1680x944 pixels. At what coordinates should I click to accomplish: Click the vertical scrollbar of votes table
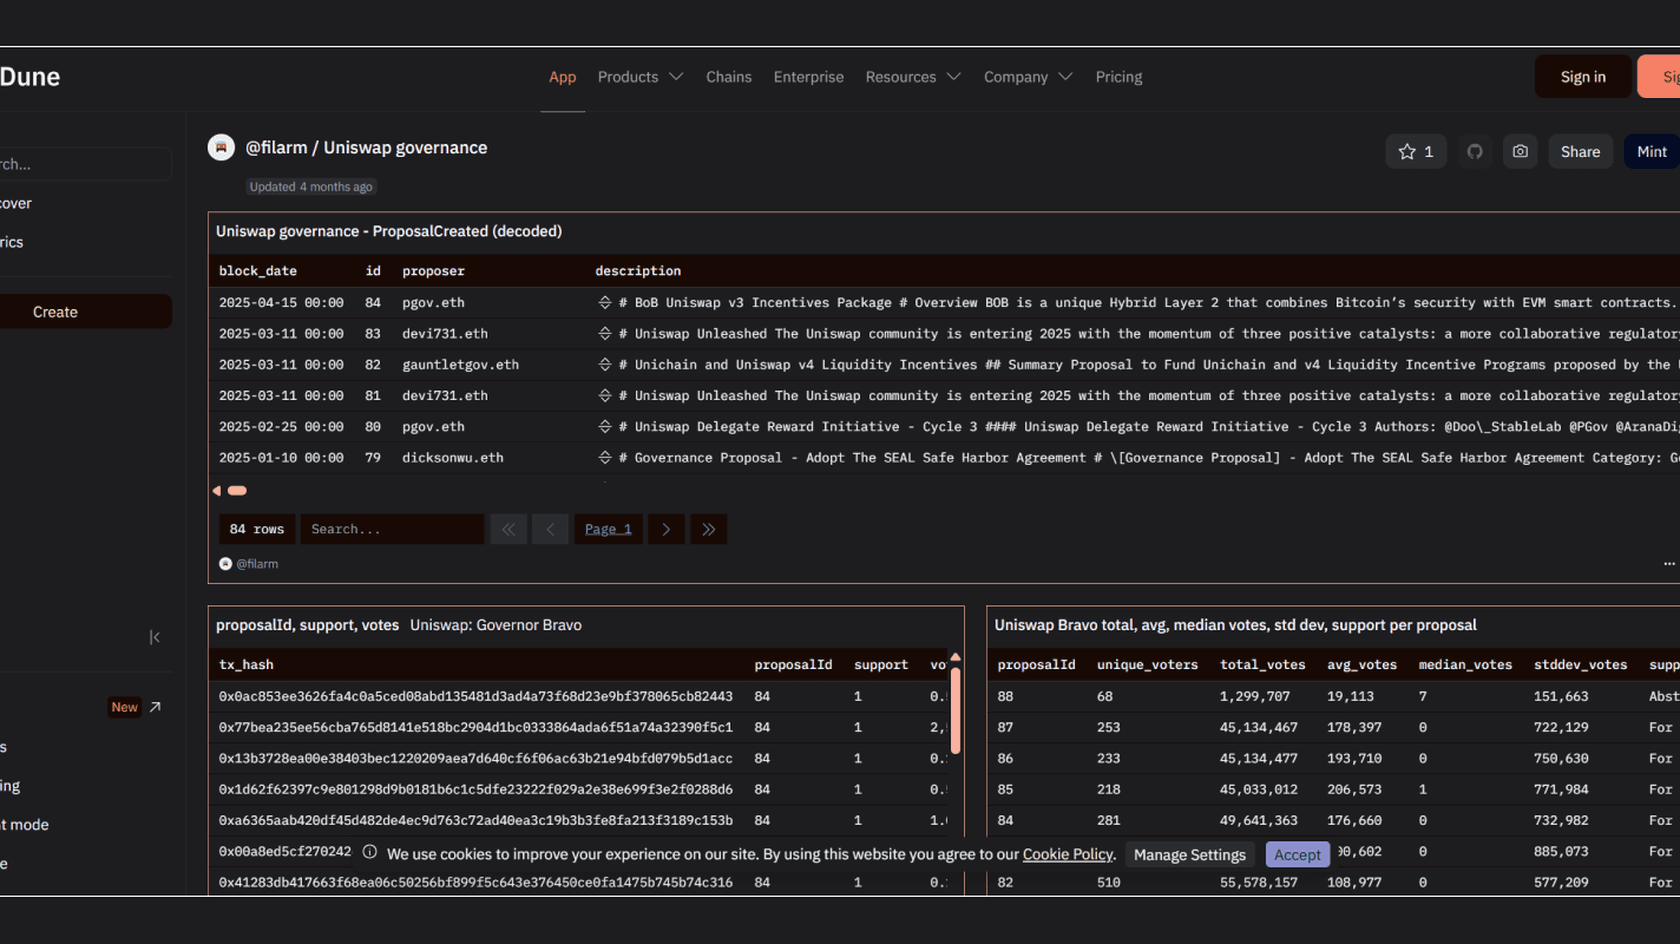955,710
